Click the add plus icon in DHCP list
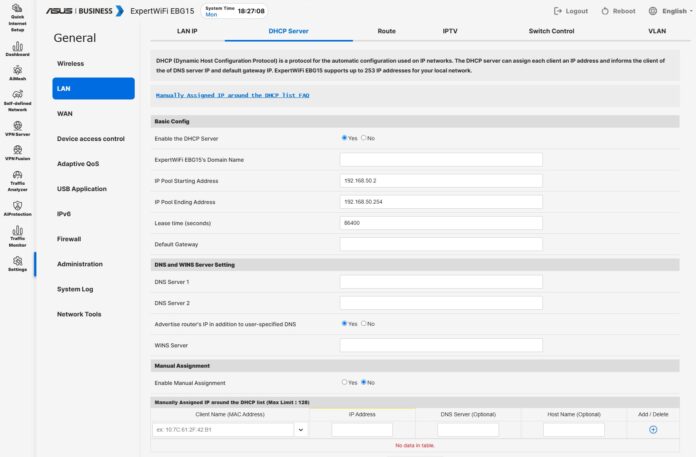696x457 pixels. coord(653,429)
